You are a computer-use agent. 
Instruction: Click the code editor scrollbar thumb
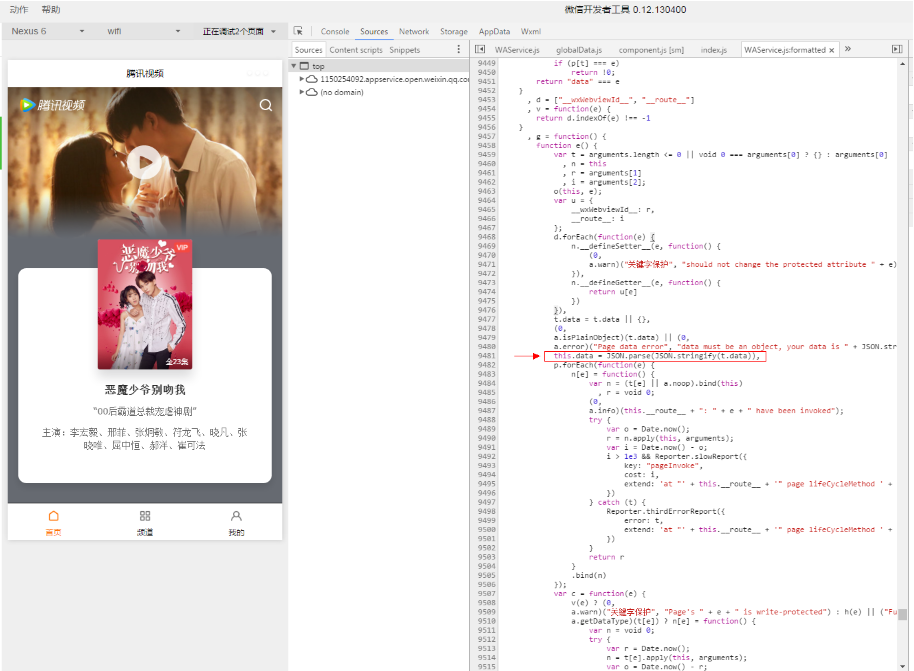pos(902,614)
